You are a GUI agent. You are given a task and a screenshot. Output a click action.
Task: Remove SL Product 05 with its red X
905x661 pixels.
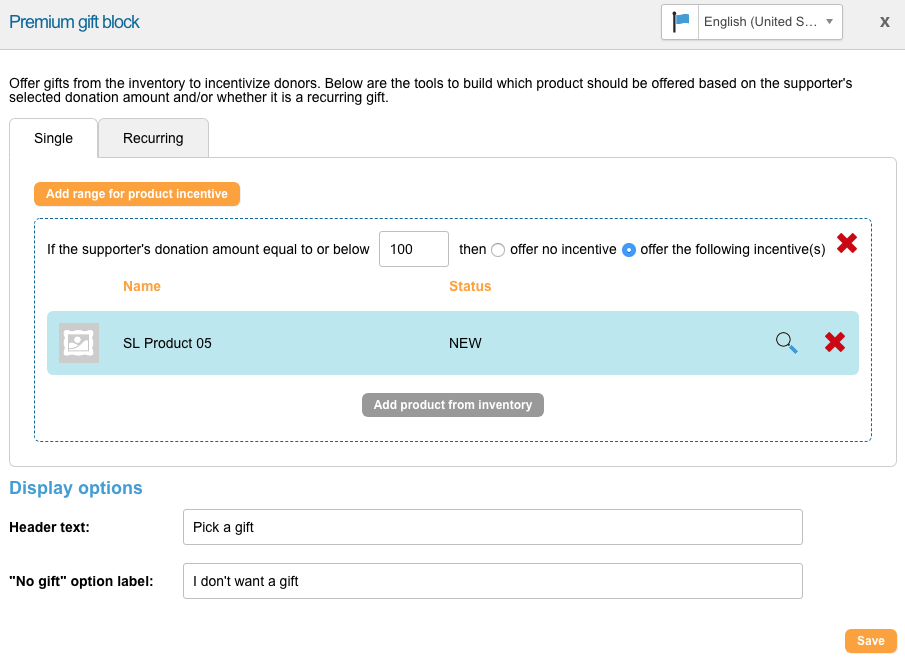pyautogui.click(x=835, y=343)
